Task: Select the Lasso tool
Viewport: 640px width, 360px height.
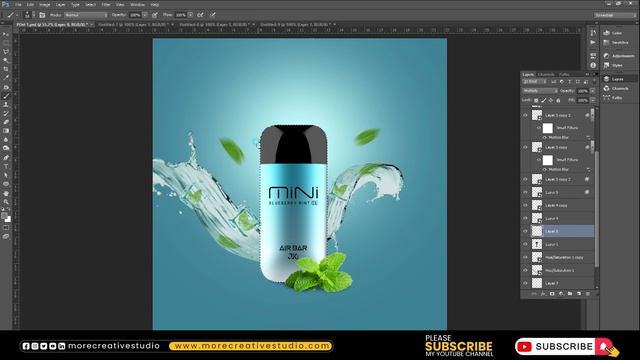Action: pyautogui.click(x=6, y=51)
